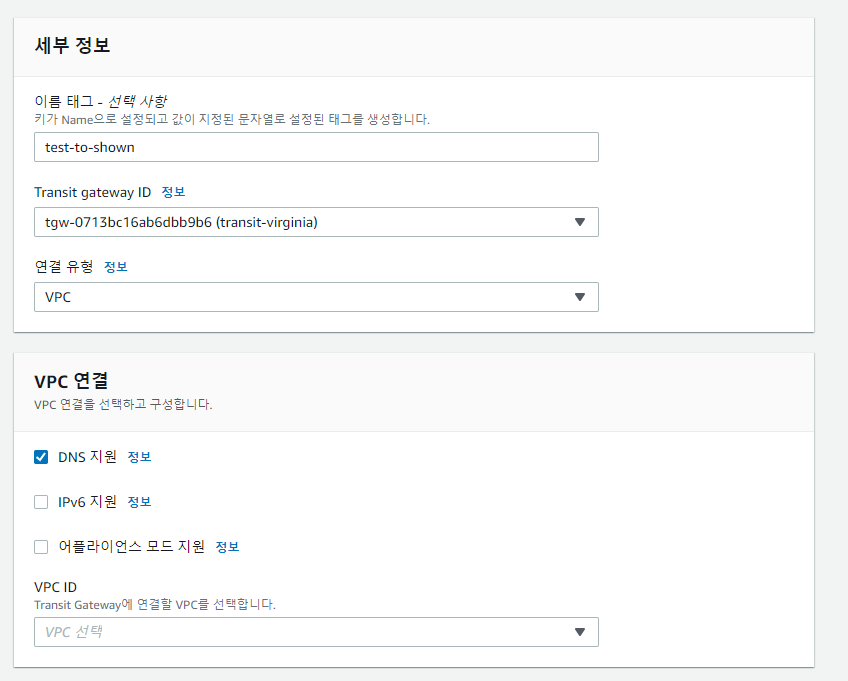Viewport: 848px width, 681px height.
Task: Open the VPC 선택 dropdown
Action: [316, 632]
